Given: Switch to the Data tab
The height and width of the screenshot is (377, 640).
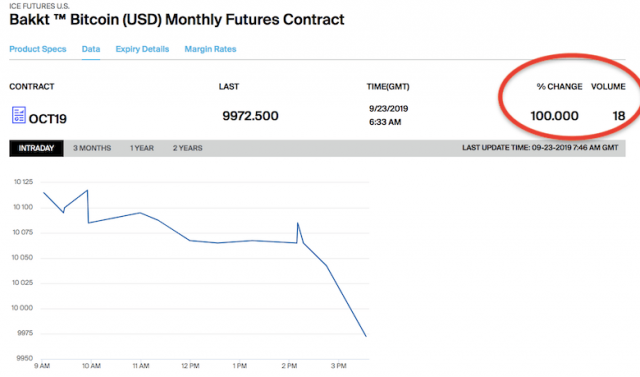Looking at the screenshot, I should pos(91,49).
